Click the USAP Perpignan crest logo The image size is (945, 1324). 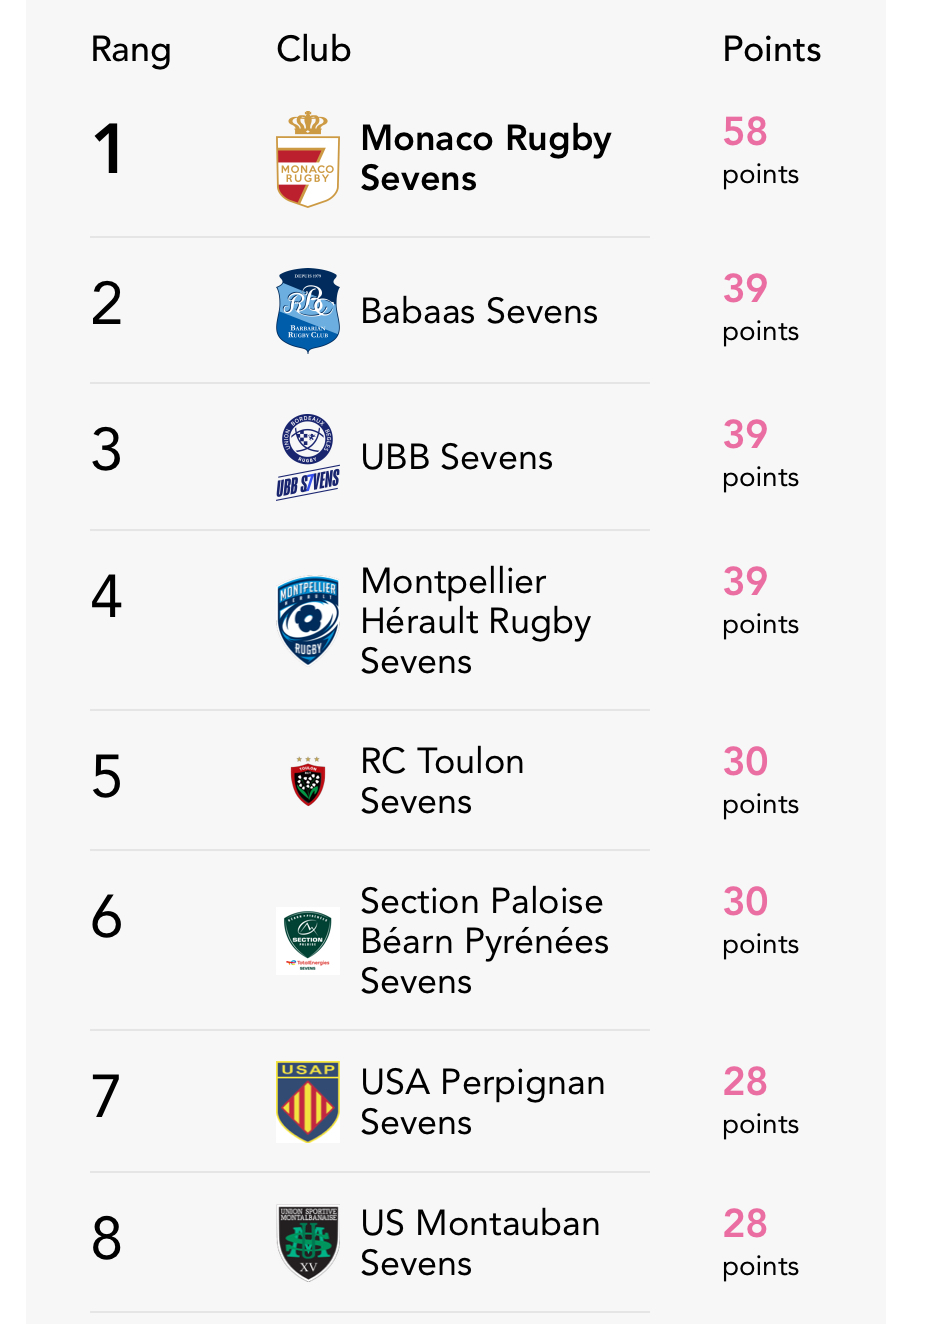pos(307,1102)
